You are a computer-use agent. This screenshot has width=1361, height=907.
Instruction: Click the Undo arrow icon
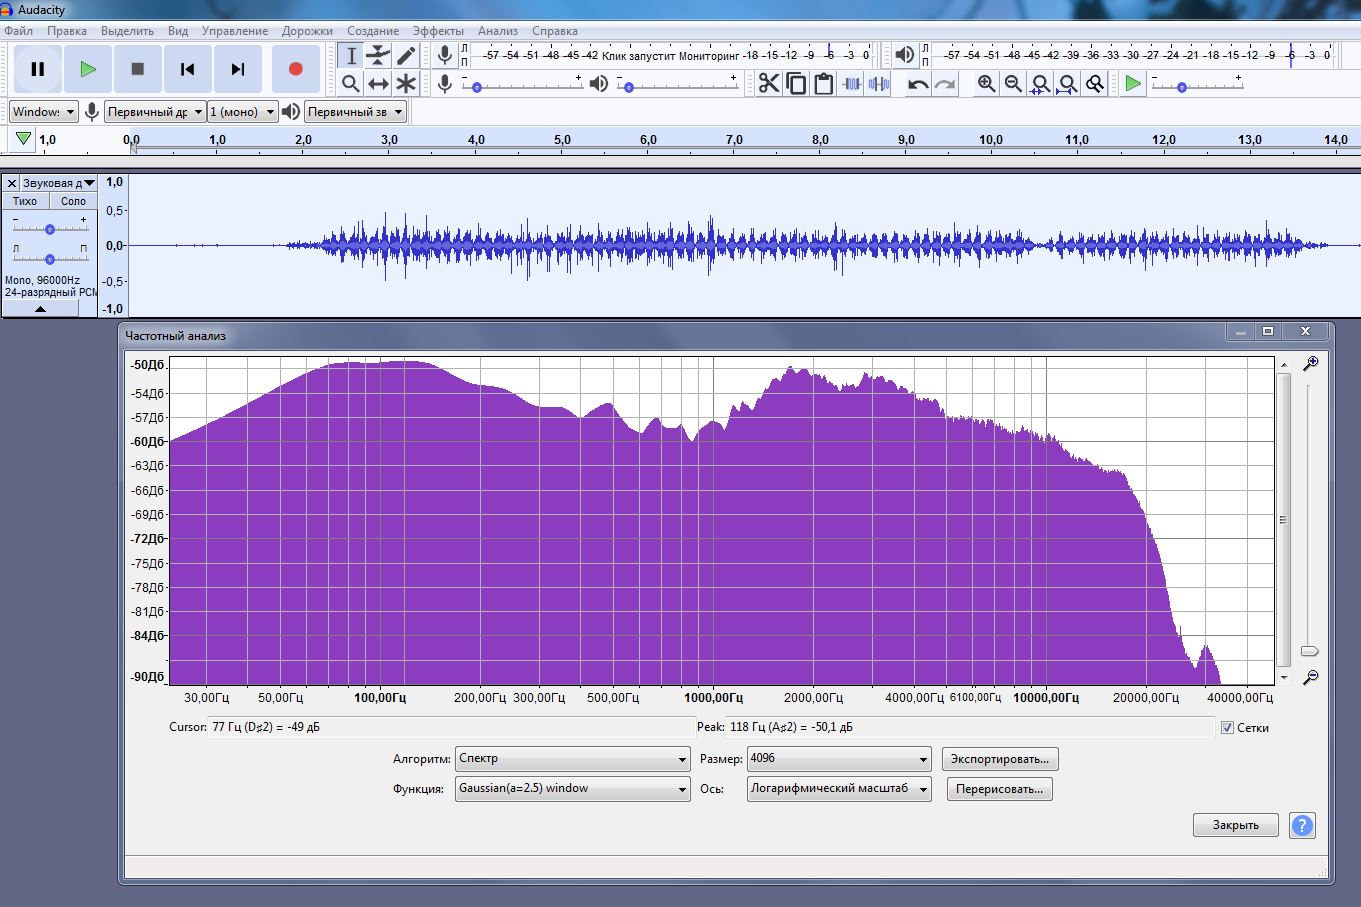click(918, 84)
